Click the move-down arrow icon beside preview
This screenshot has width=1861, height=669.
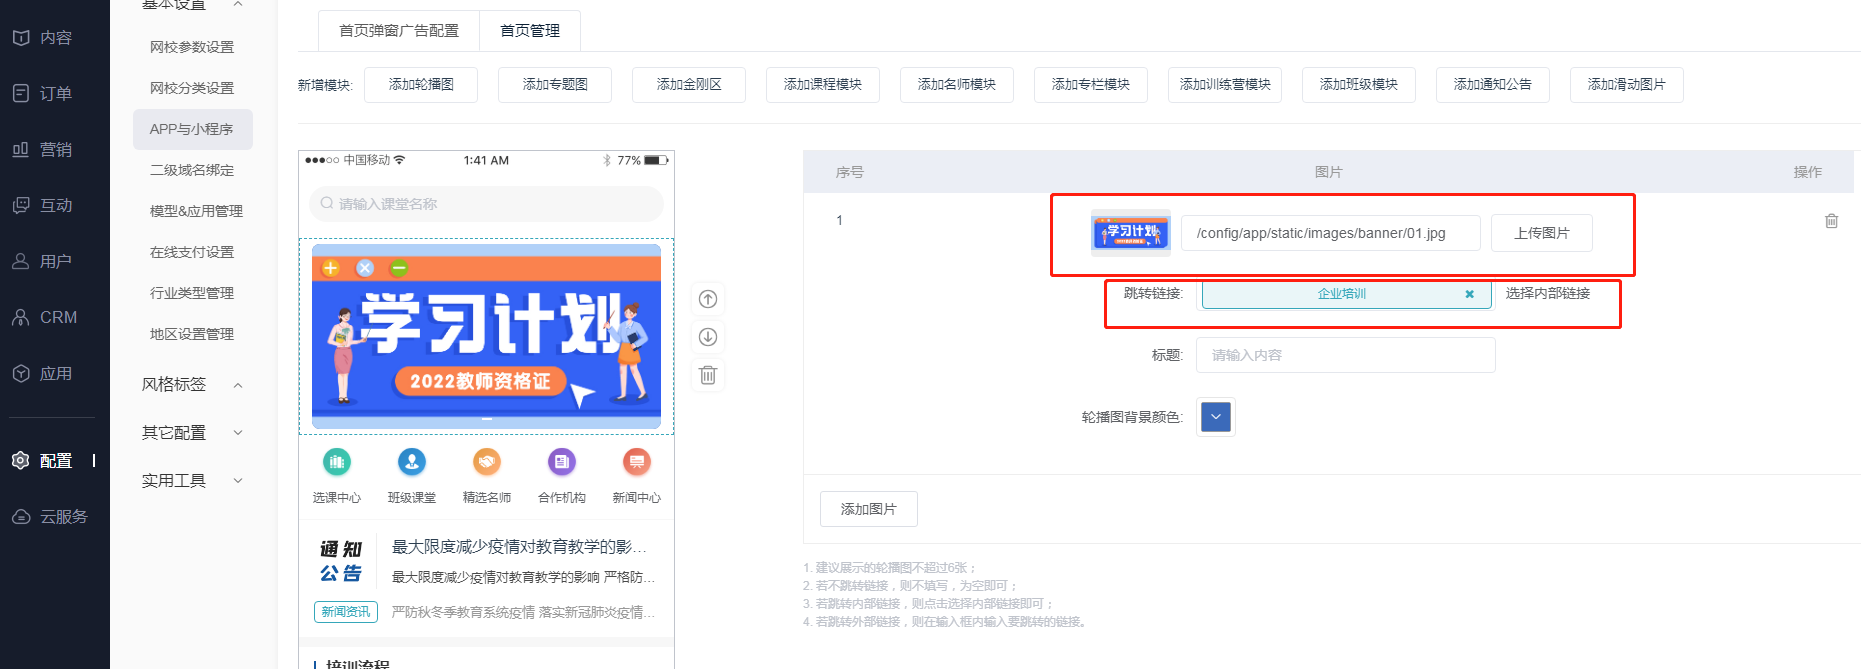[x=708, y=337]
